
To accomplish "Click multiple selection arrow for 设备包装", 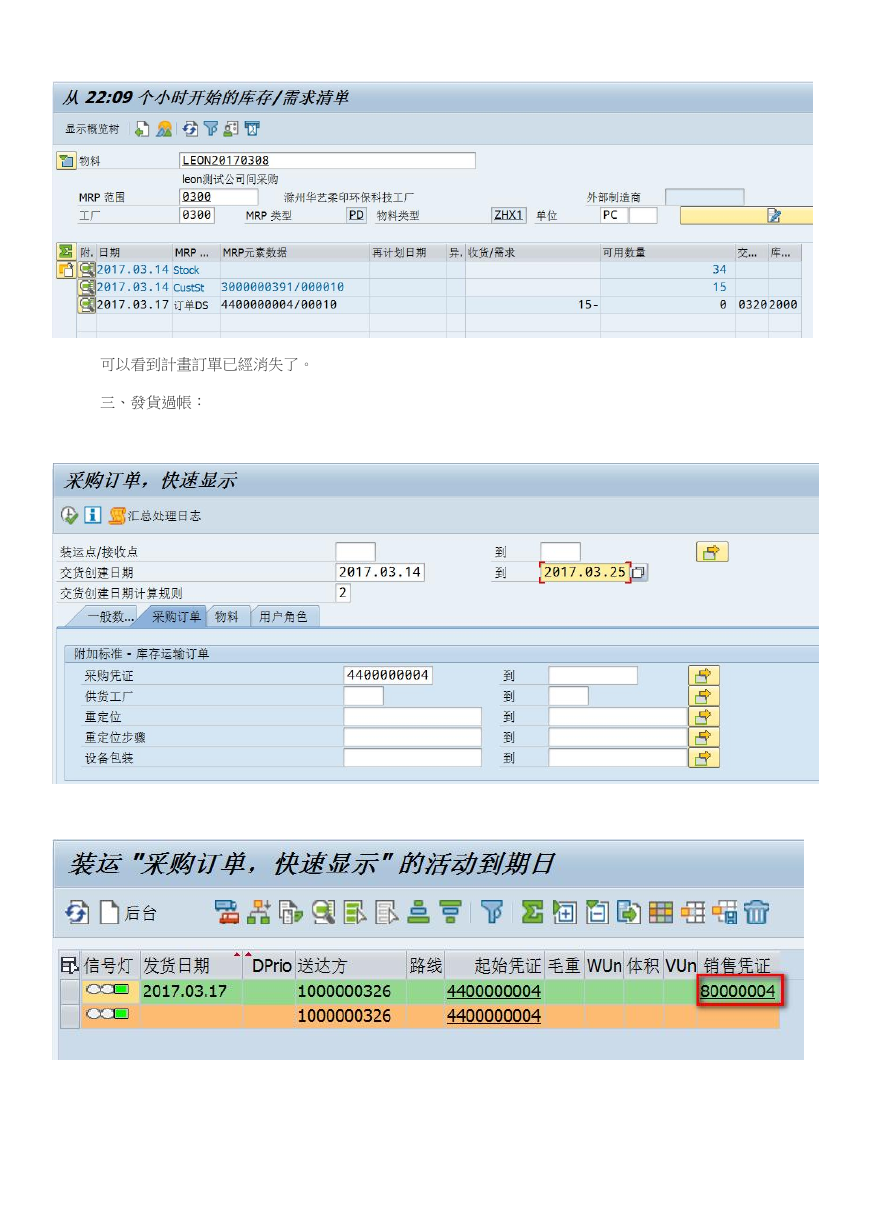I will pos(705,758).
